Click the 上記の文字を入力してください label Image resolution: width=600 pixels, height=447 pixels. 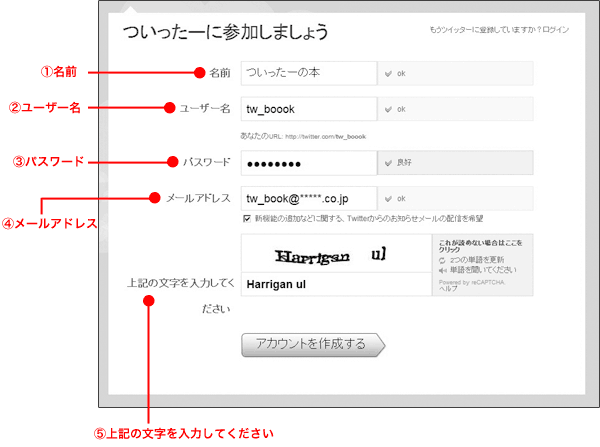point(180,295)
